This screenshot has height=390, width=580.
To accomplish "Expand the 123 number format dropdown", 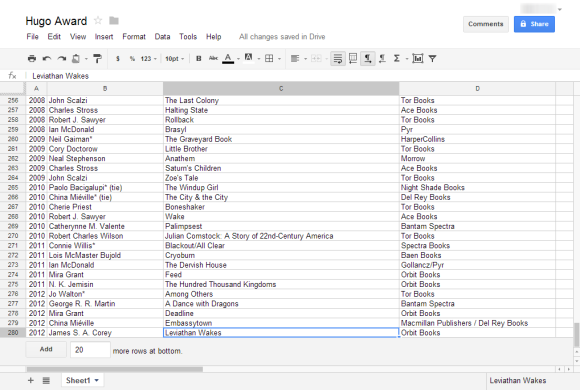I will point(149,58).
